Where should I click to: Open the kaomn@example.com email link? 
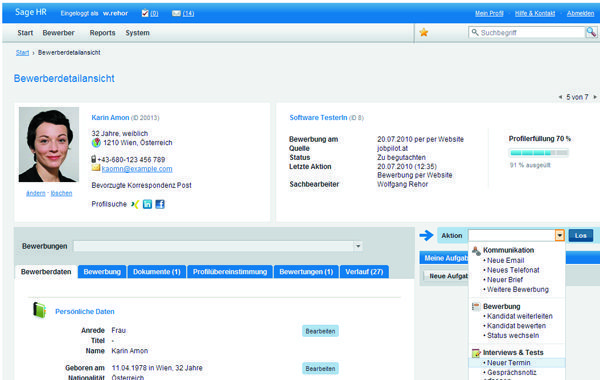(137, 169)
